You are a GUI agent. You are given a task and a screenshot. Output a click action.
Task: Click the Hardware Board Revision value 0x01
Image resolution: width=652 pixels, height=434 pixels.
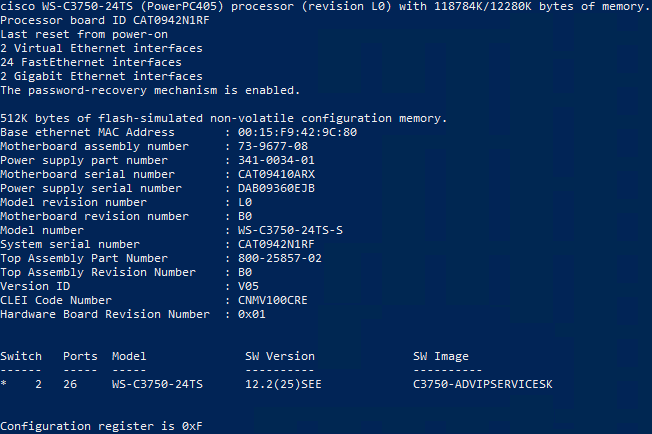coord(252,314)
